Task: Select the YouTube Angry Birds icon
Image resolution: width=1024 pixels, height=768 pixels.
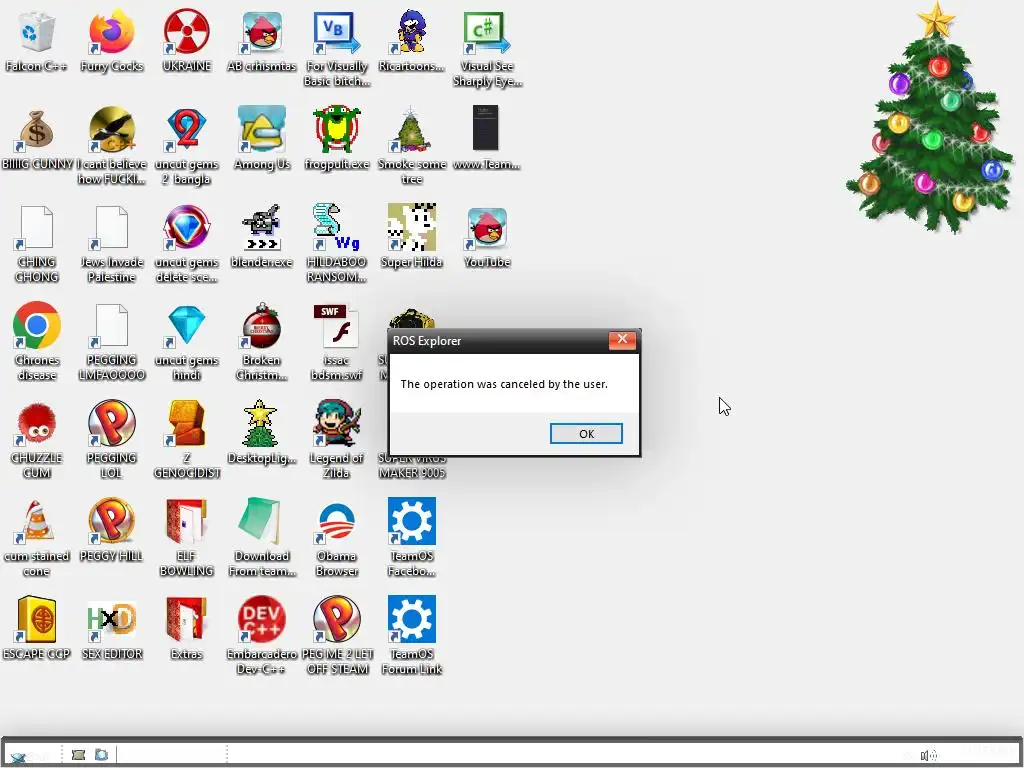Action: click(x=487, y=229)
